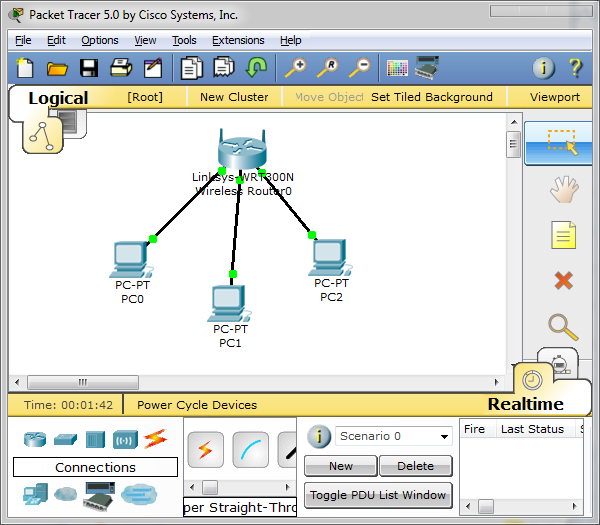Click the workspace horizontal scrollbar thumb

[83, 382]
